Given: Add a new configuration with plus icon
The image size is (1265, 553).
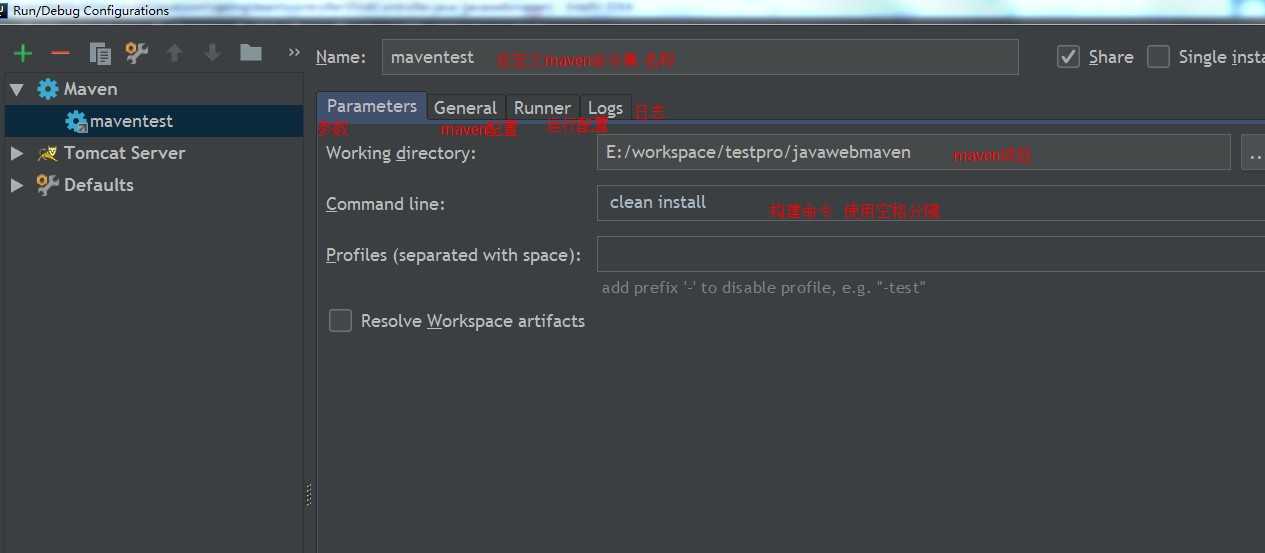Looking at the screenshot, I should click(23, 53).
